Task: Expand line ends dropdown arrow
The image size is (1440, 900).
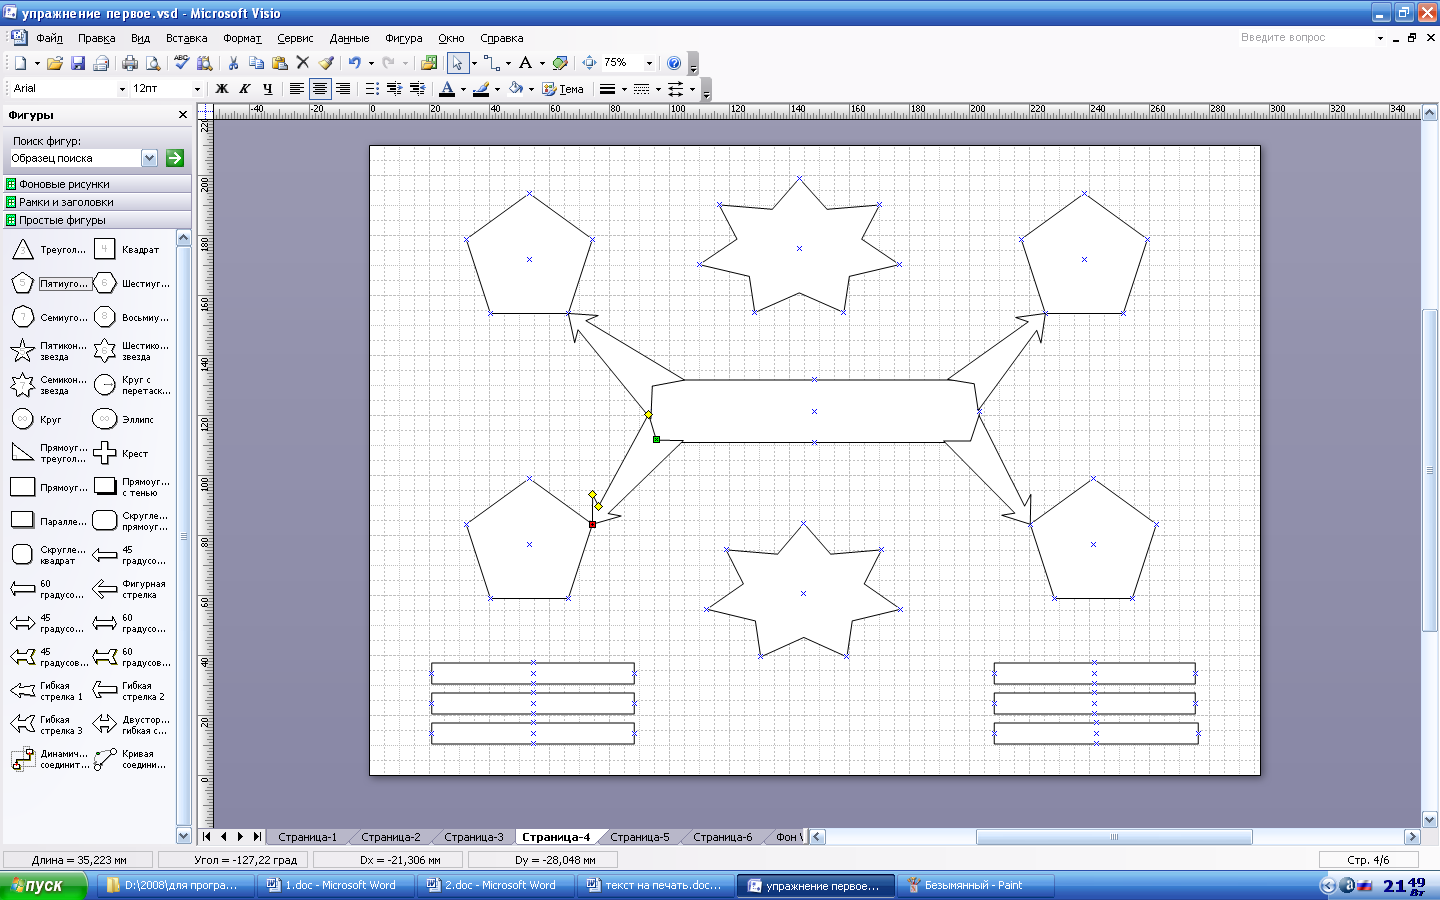Action: (x=692, y=89)
